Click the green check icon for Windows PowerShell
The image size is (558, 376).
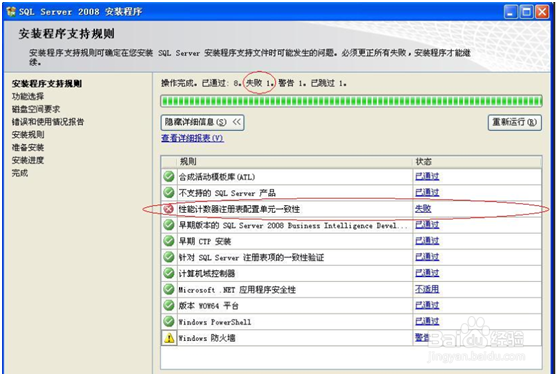169,321
